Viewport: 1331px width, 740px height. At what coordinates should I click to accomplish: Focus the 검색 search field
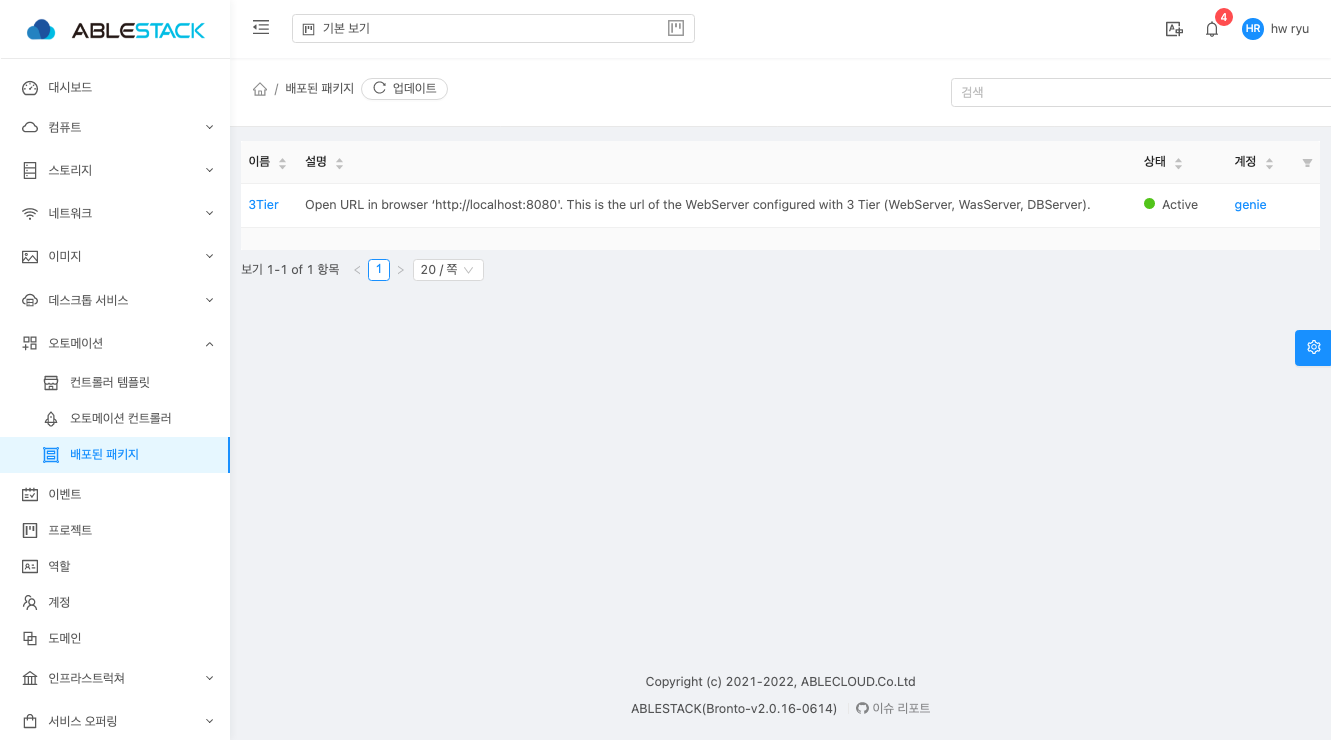[x=1141, y=92]
